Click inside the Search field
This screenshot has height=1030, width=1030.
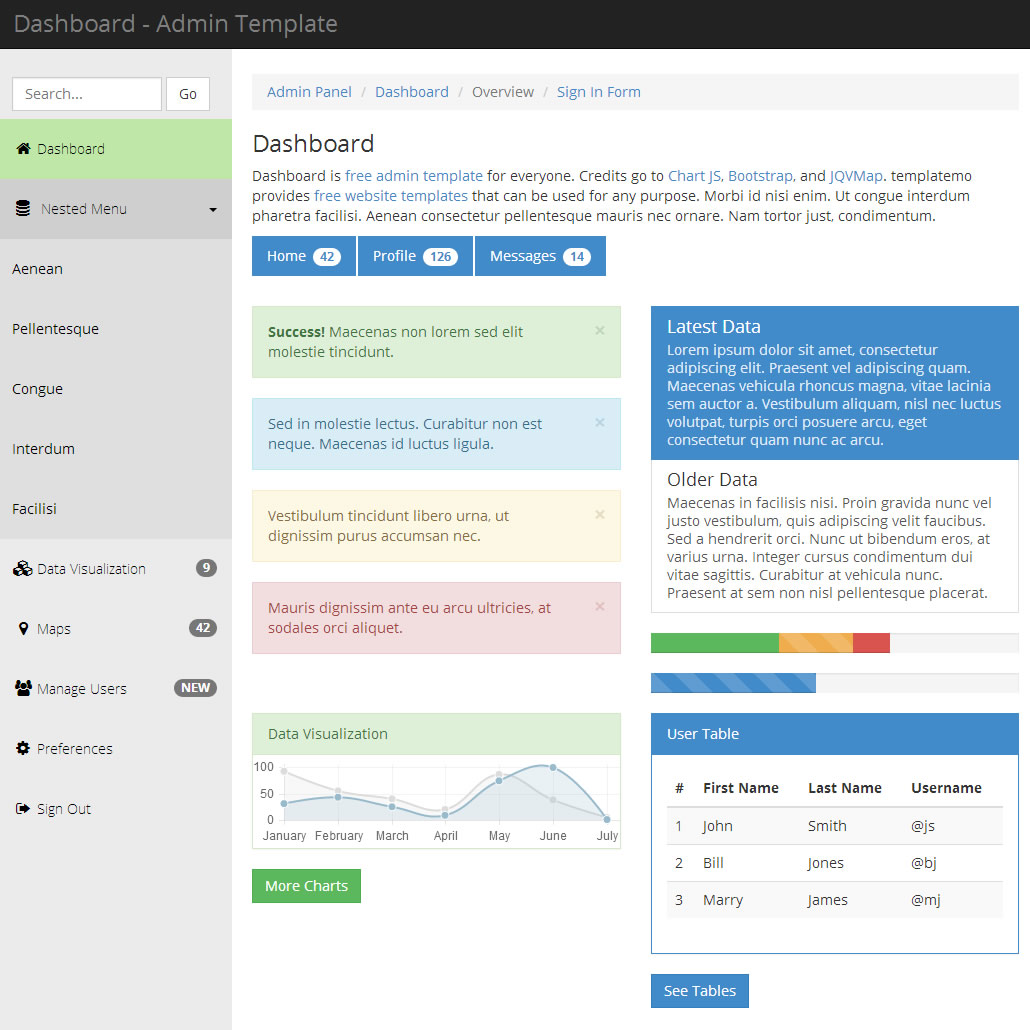(x=86, y=93)
